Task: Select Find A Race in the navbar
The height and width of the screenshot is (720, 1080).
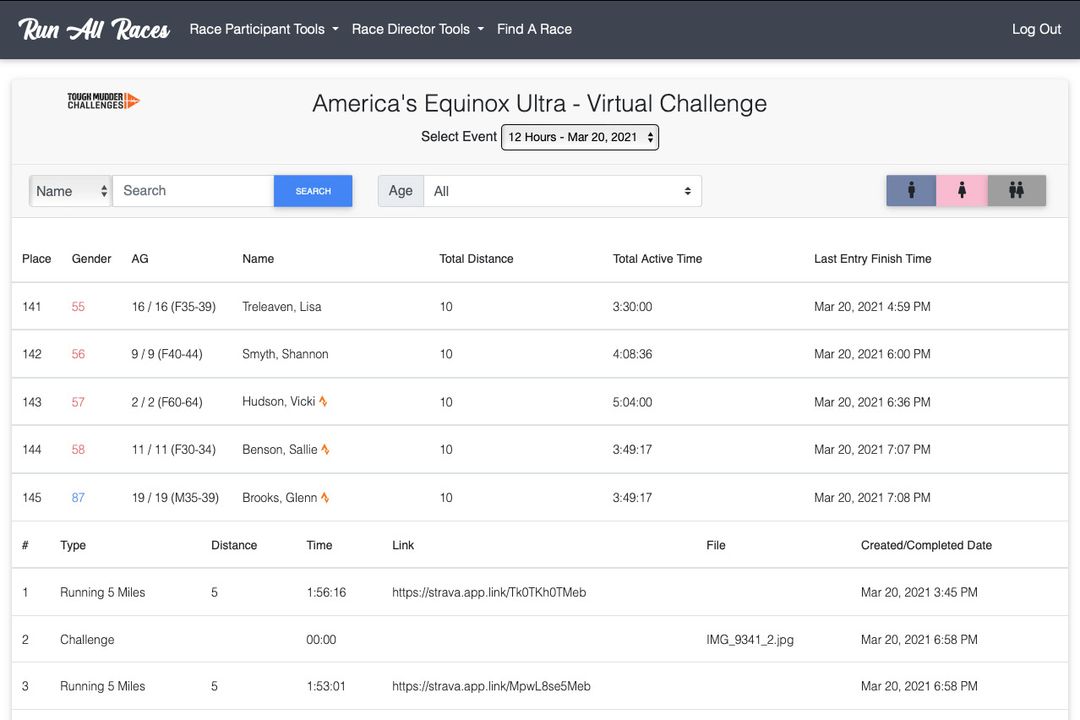Action: click(x=534, y=29)
